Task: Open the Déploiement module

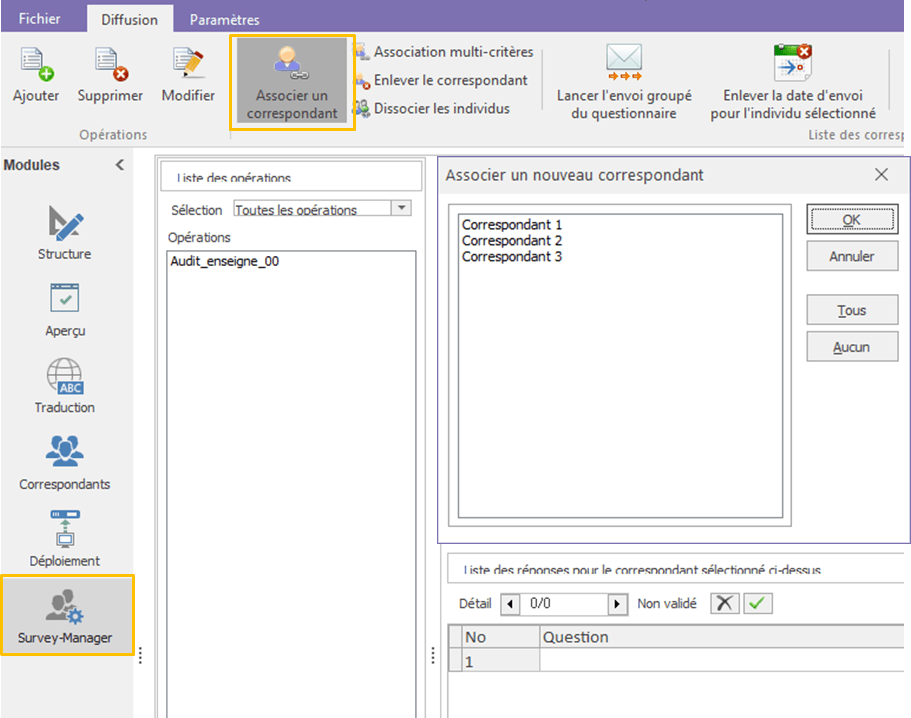Action: (64, 538)
